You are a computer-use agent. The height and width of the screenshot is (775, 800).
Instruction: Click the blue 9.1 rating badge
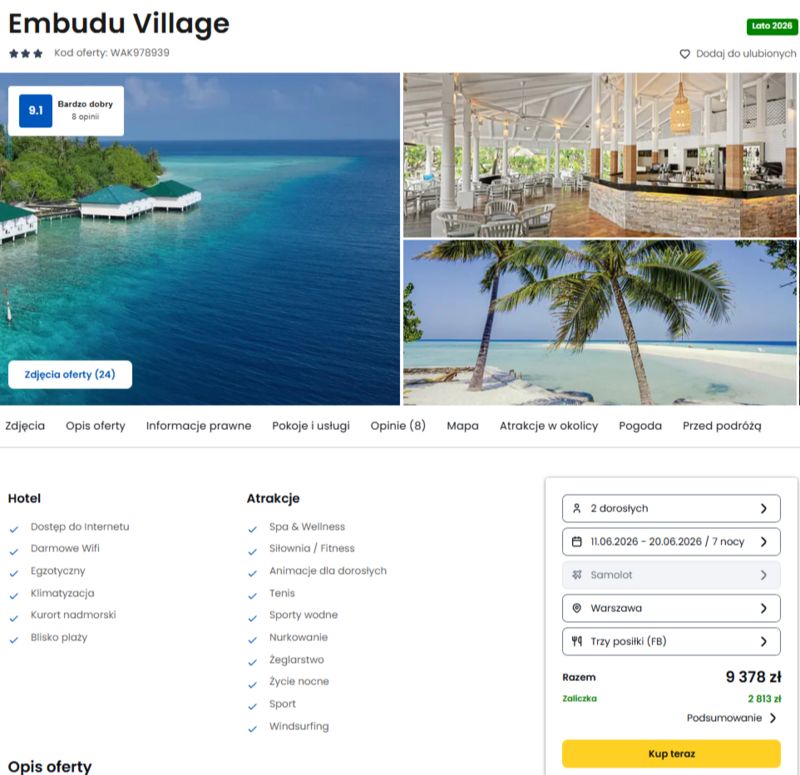(x=36, y=111)
